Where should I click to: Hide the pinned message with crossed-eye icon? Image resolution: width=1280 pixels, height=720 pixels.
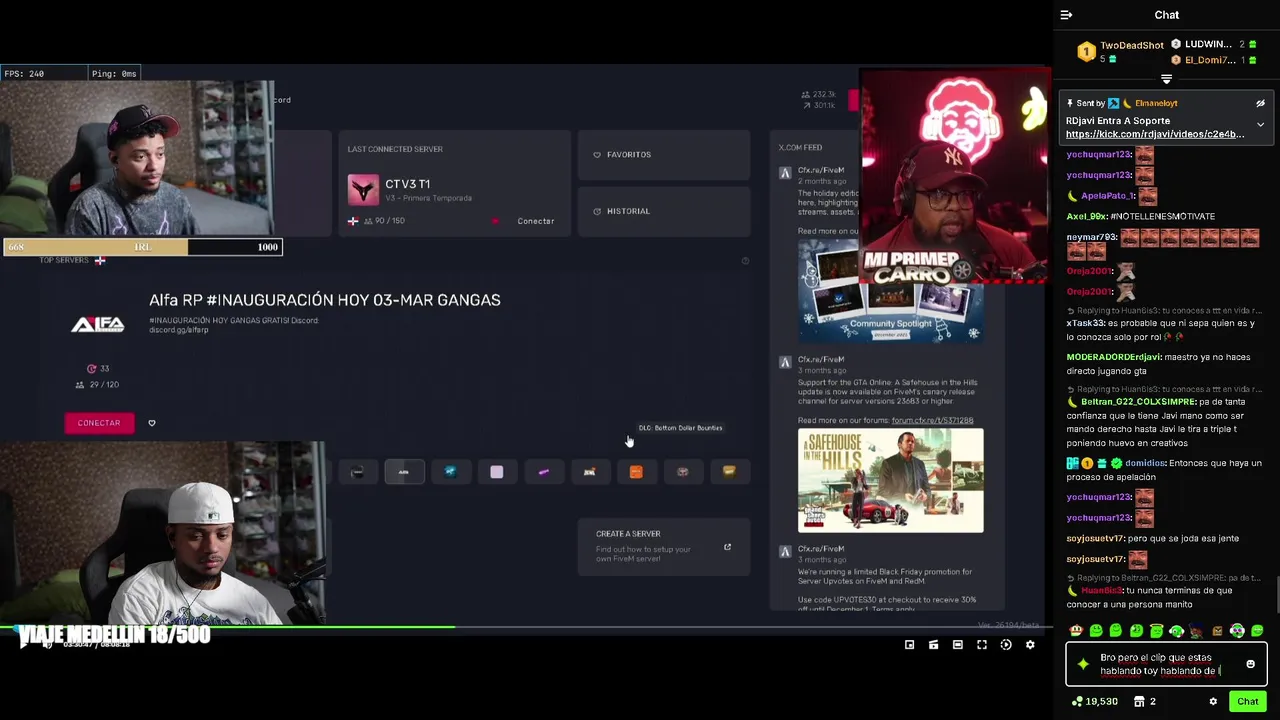1260,103
